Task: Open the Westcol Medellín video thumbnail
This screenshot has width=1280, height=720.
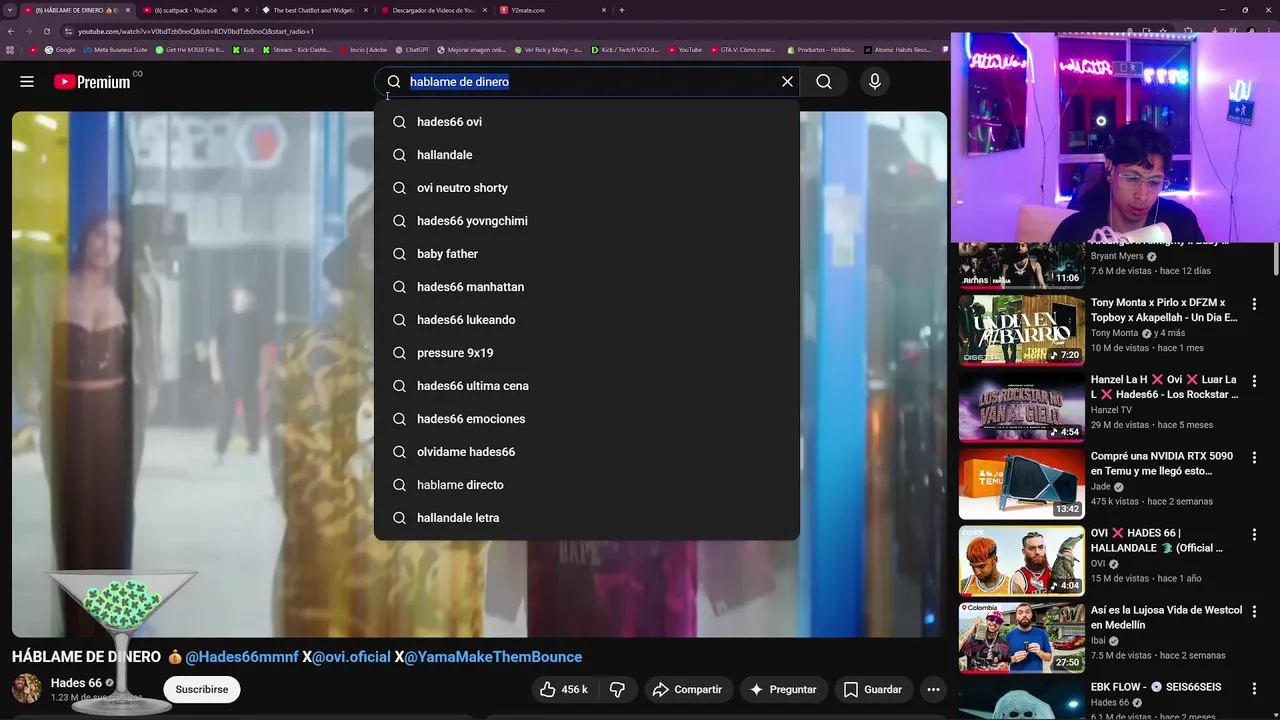Action: click(1021, 638)
